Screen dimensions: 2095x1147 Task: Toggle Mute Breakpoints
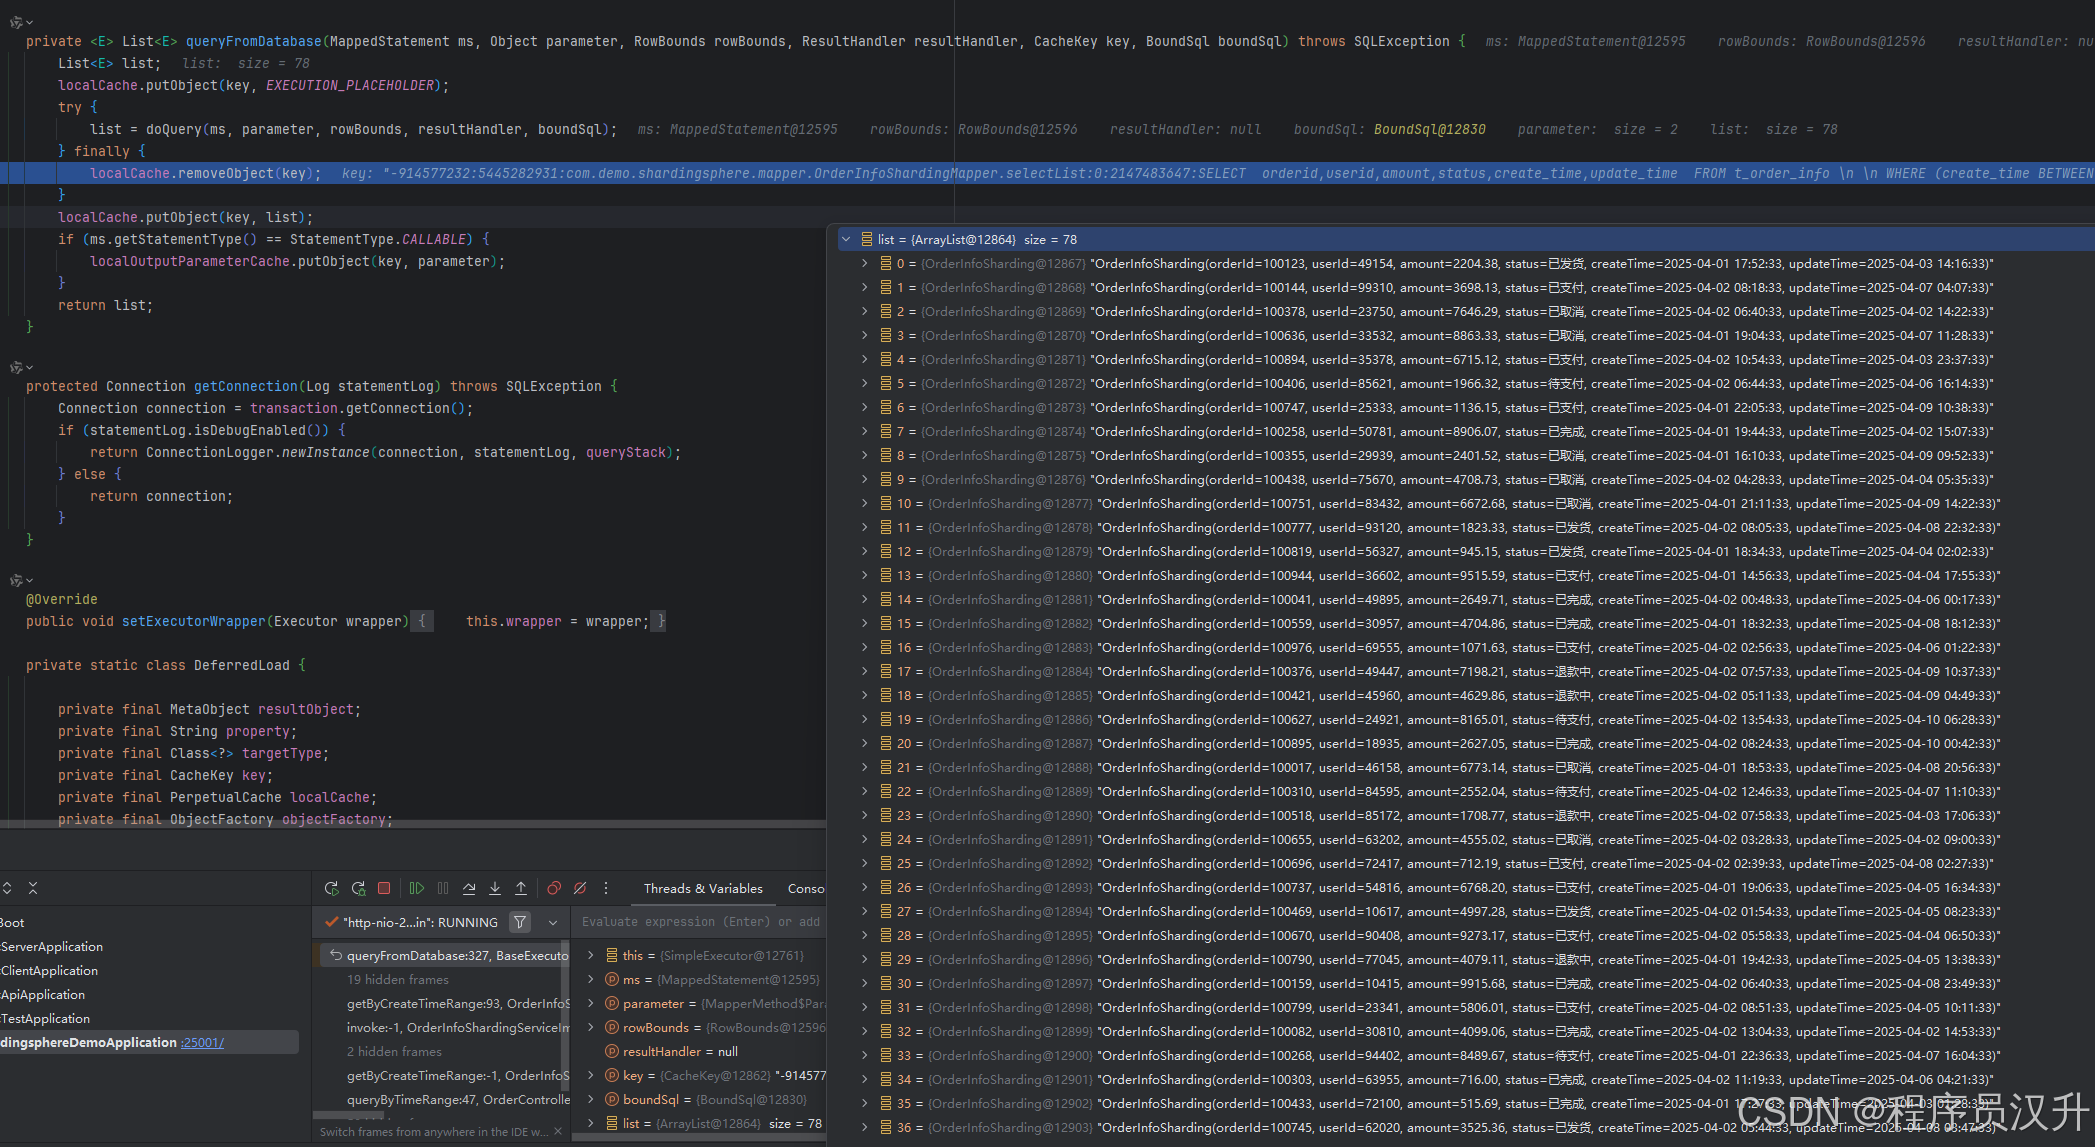coord(580,888)
